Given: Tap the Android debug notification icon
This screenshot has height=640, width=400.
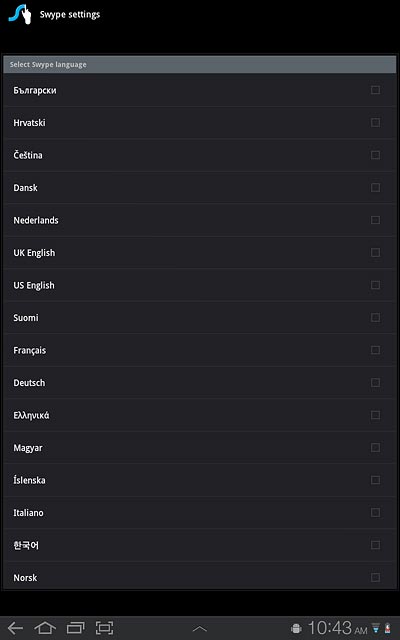Looking at the screenshot, I should [x=296, y=629].
